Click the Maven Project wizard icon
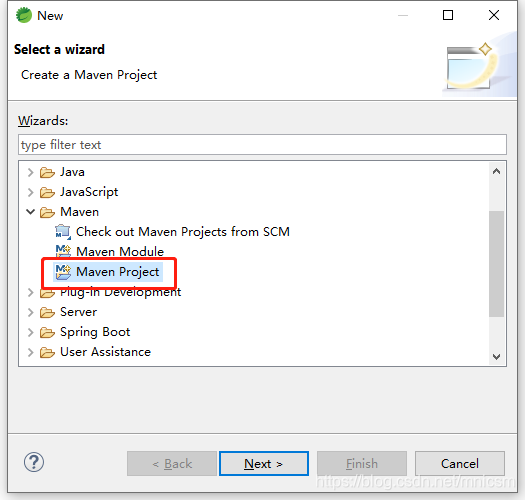The width and height of the screenshot is (525, 500). click(x=63, y=272)
